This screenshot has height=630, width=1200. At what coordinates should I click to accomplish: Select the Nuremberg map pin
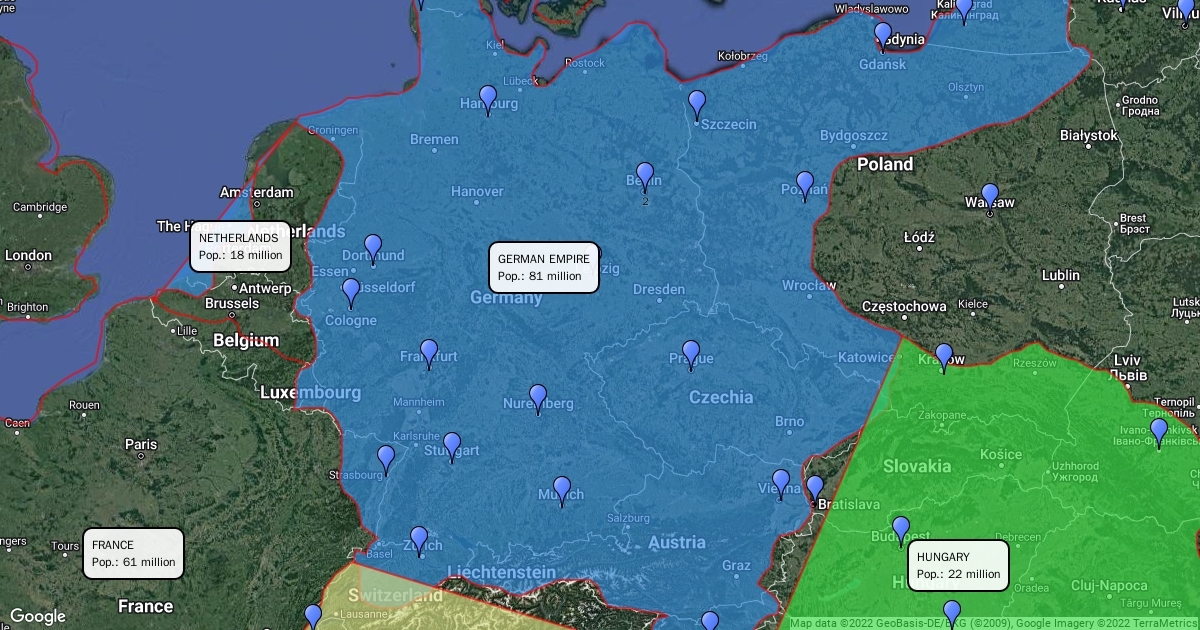pos(538,399)
